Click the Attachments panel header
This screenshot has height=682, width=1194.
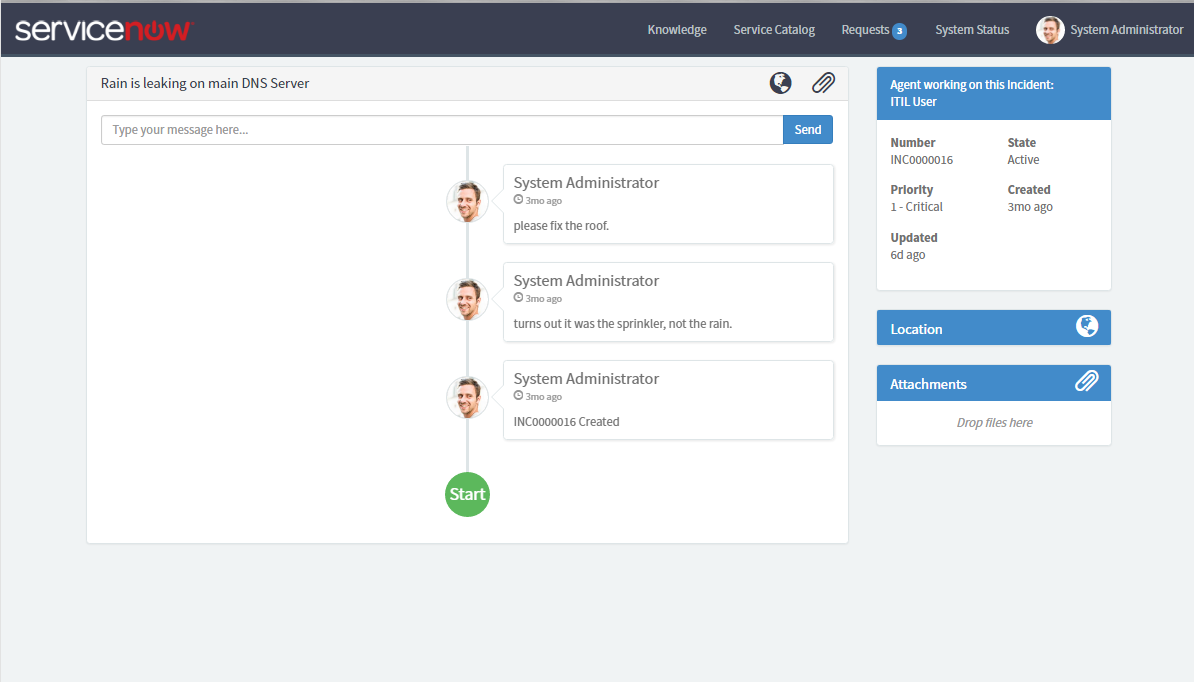point(994,383)
